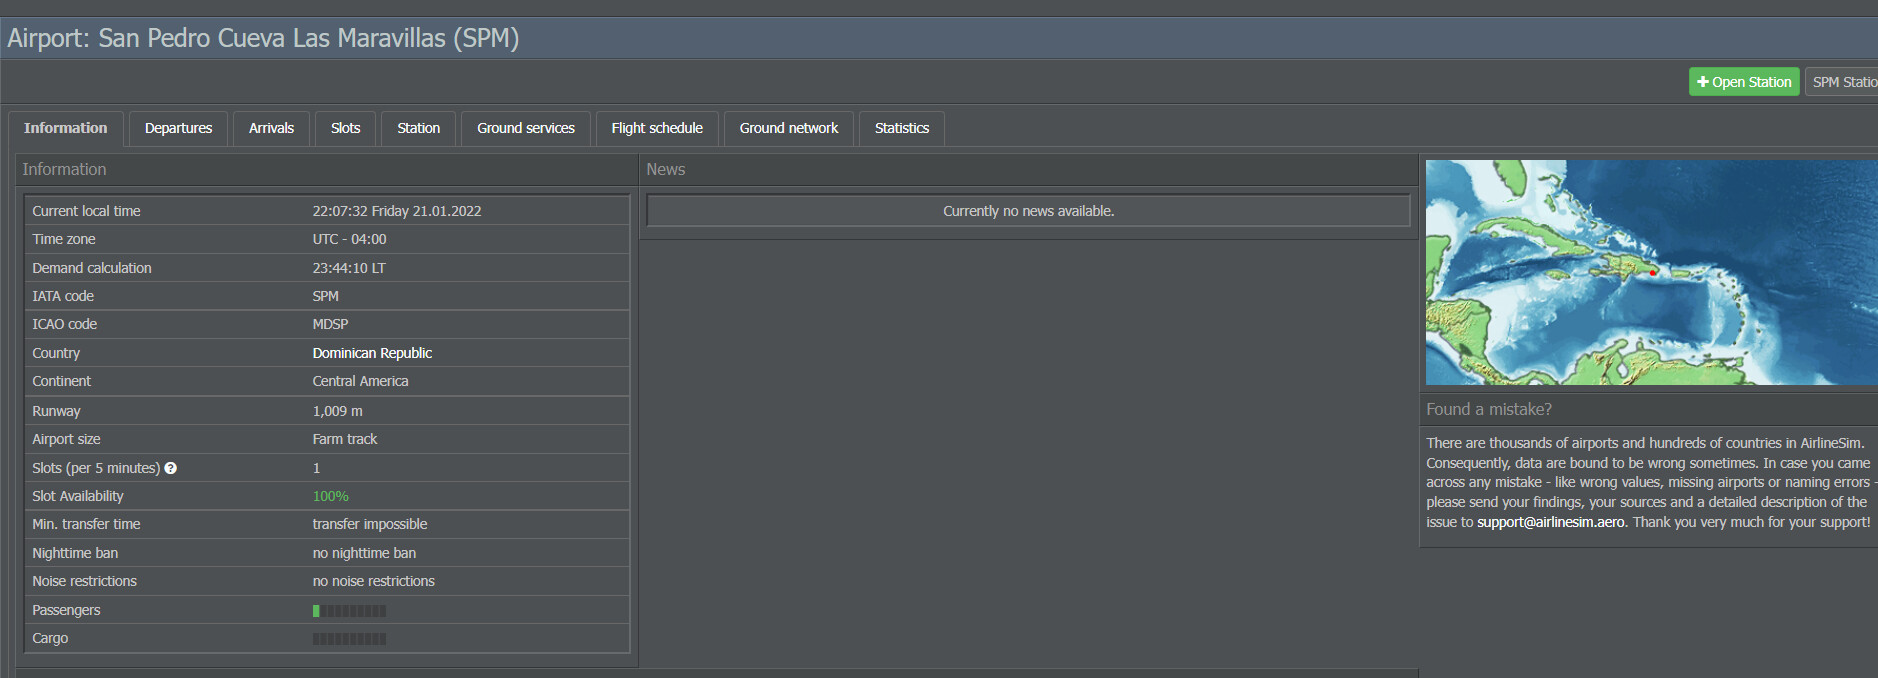1878x678 pixels.
Task: Open the Dominican Republic country link
Action: [372, 353]
